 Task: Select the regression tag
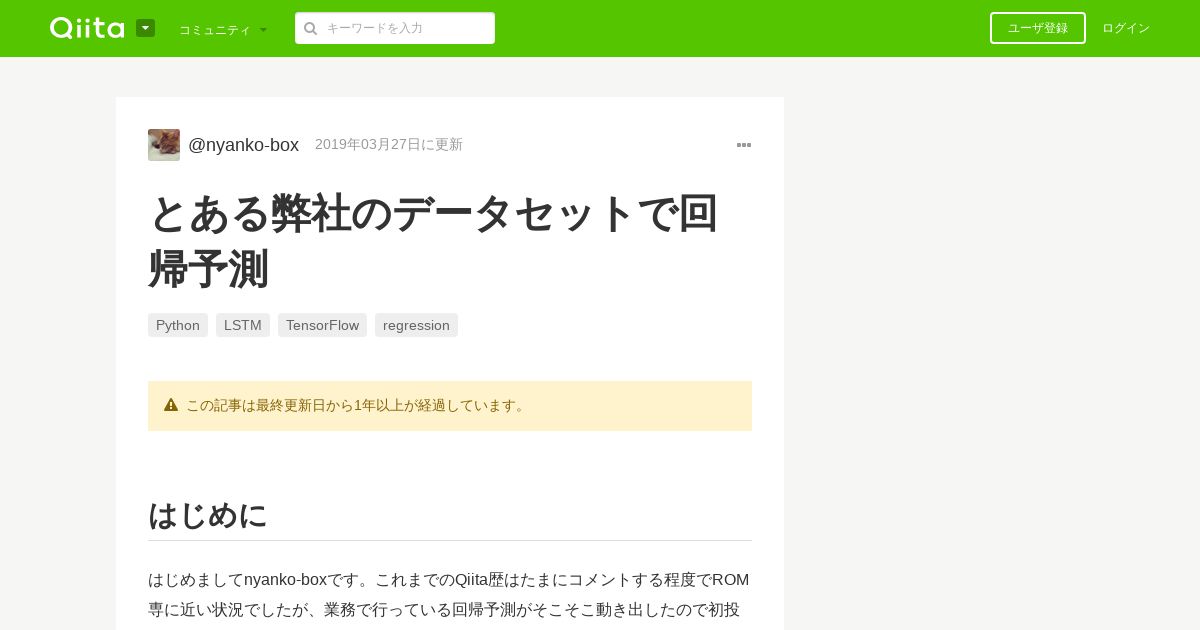(416, 325)
